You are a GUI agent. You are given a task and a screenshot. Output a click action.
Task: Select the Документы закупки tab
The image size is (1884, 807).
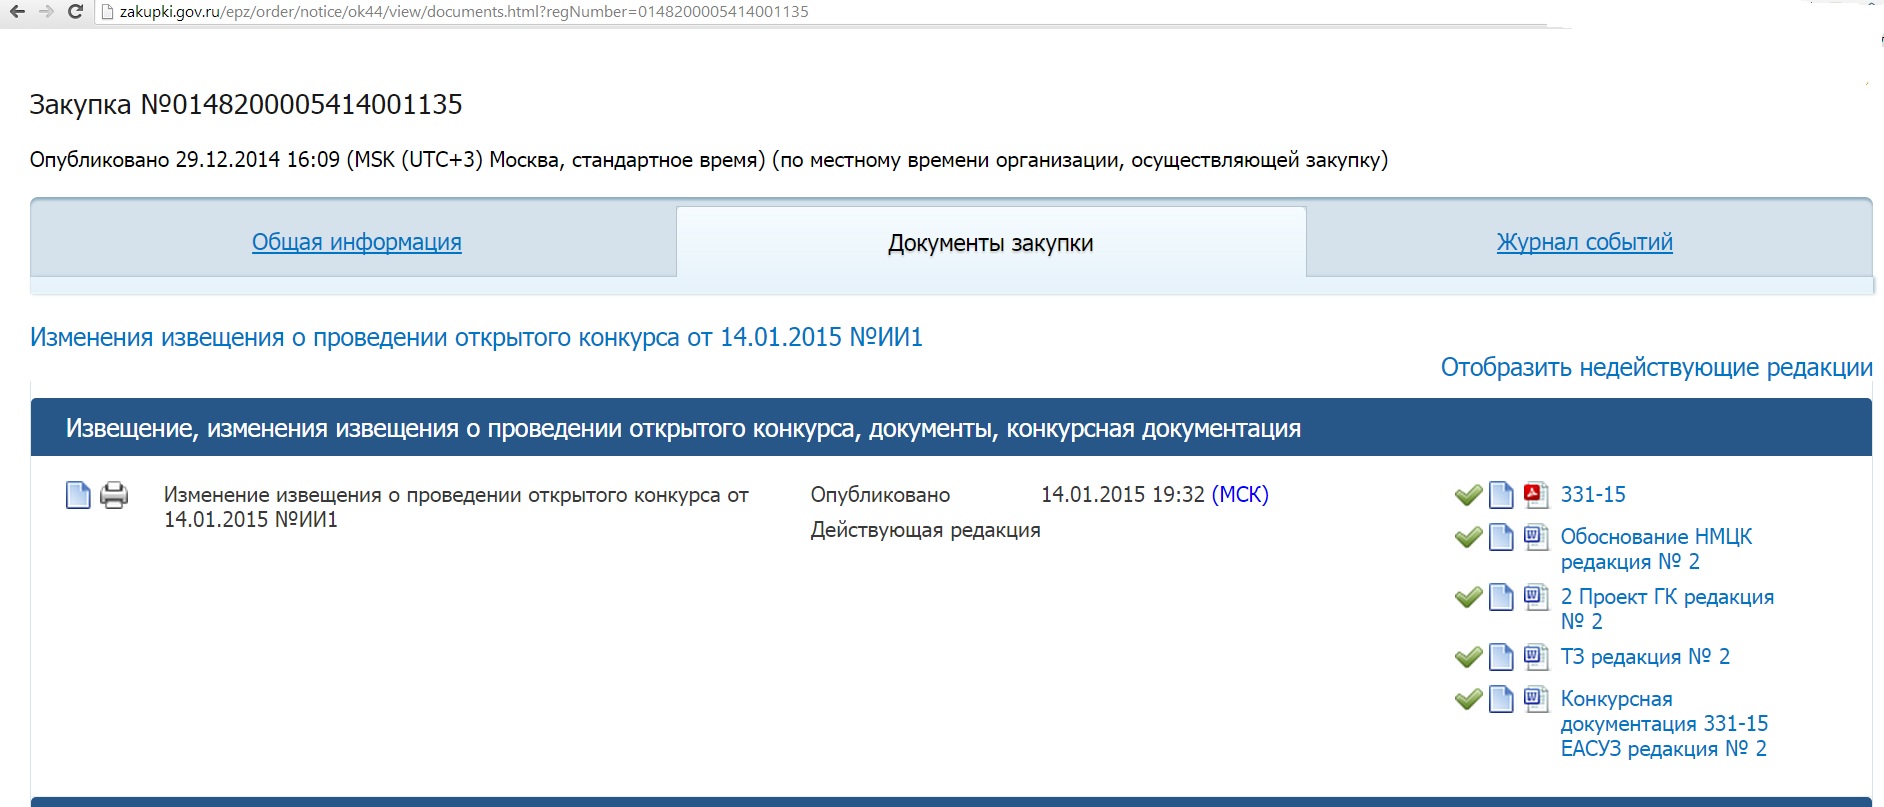tap(990, 243)
